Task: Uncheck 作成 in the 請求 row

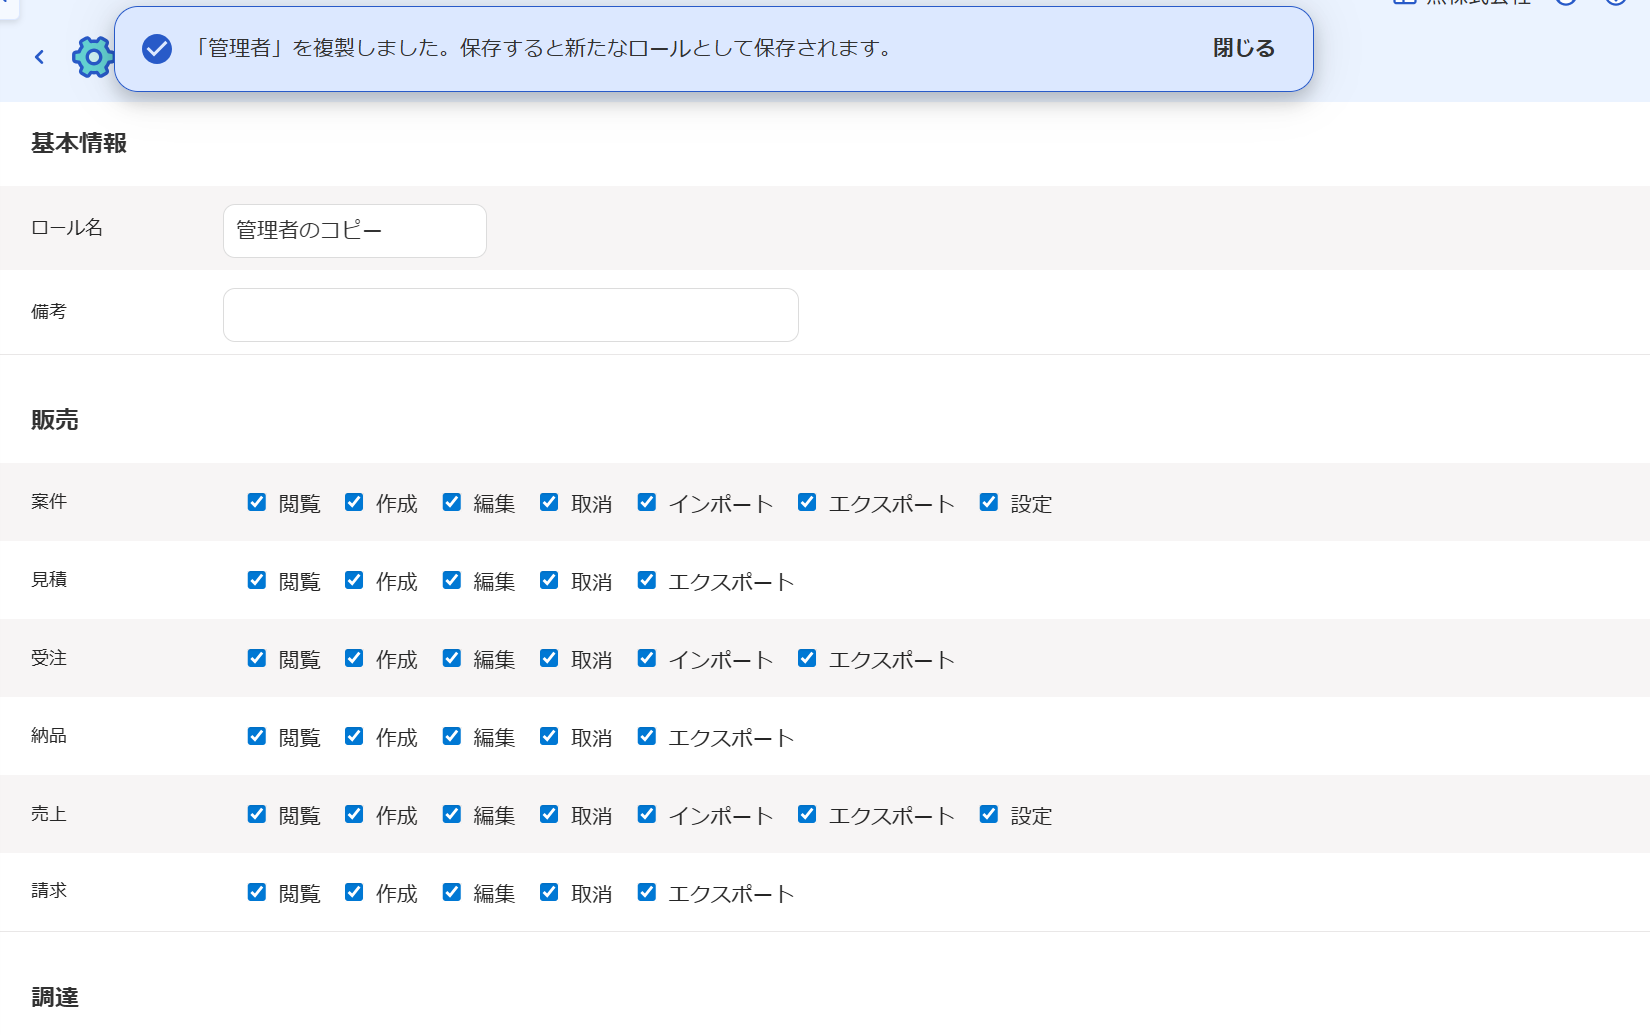Action: [354, 892]
